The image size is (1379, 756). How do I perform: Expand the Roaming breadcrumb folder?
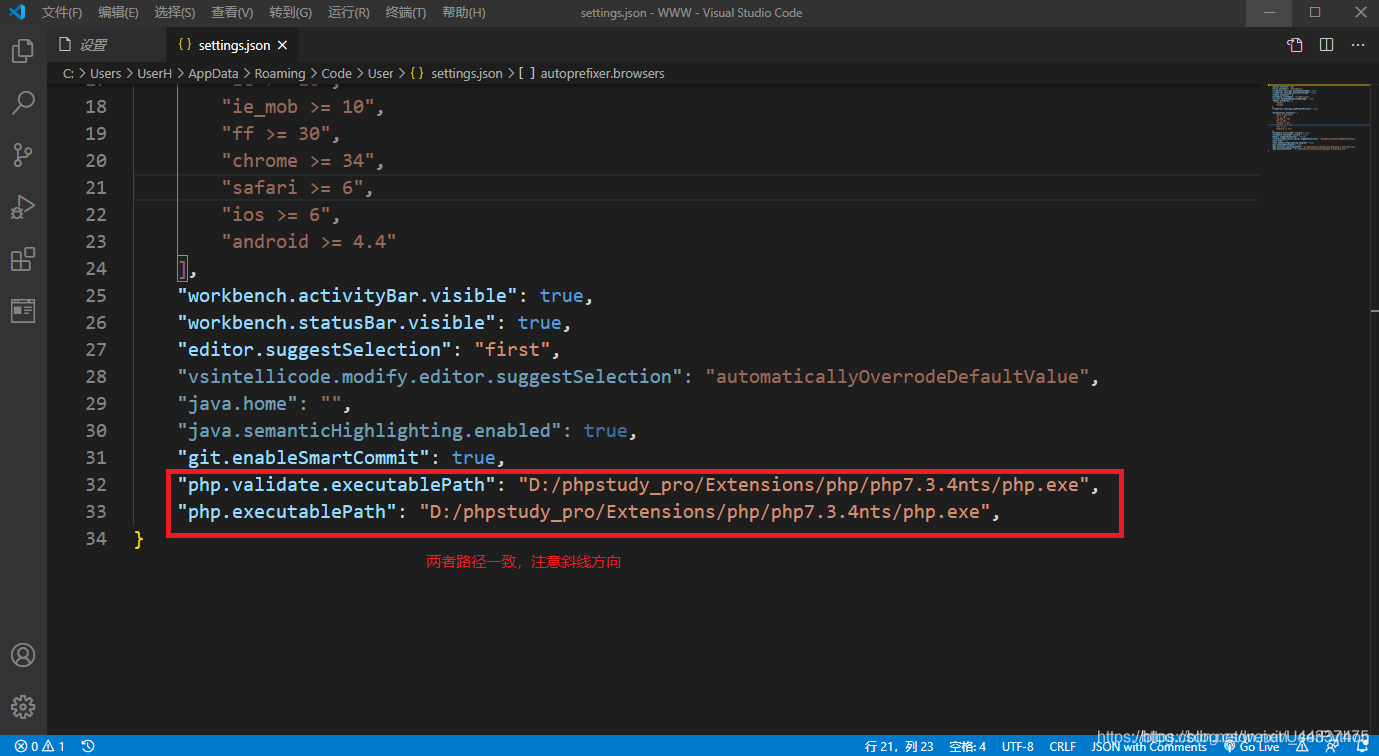click(279, 73)
